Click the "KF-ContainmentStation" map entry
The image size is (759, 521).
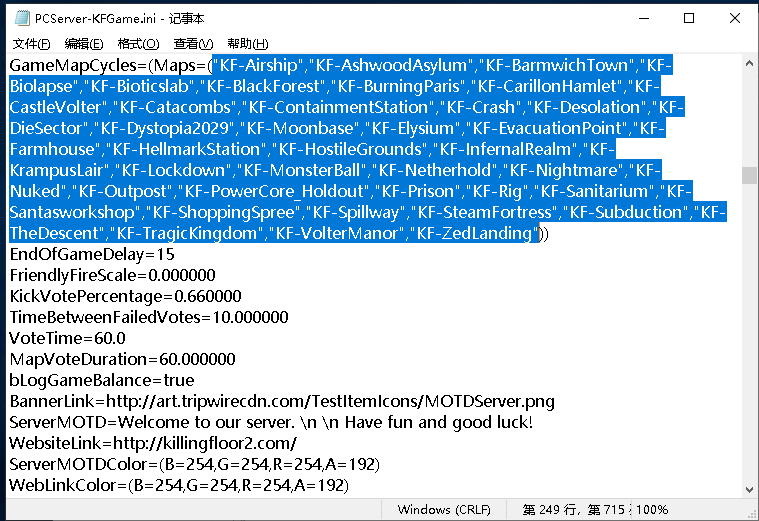[338, 107]
